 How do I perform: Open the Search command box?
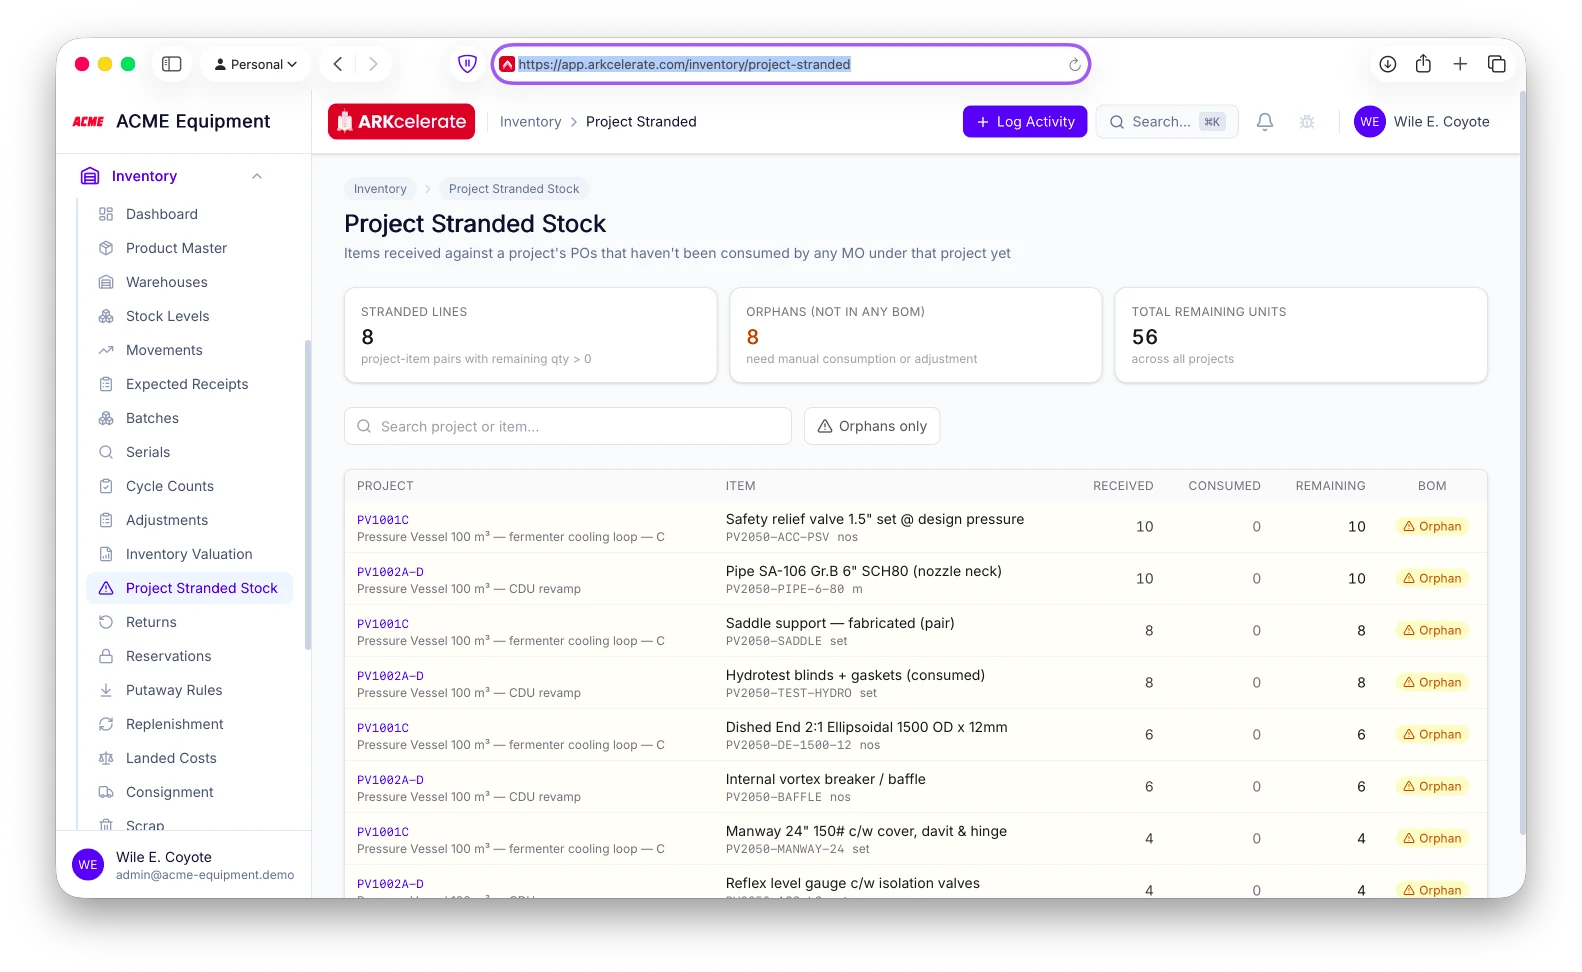[x=1167, y=122]
